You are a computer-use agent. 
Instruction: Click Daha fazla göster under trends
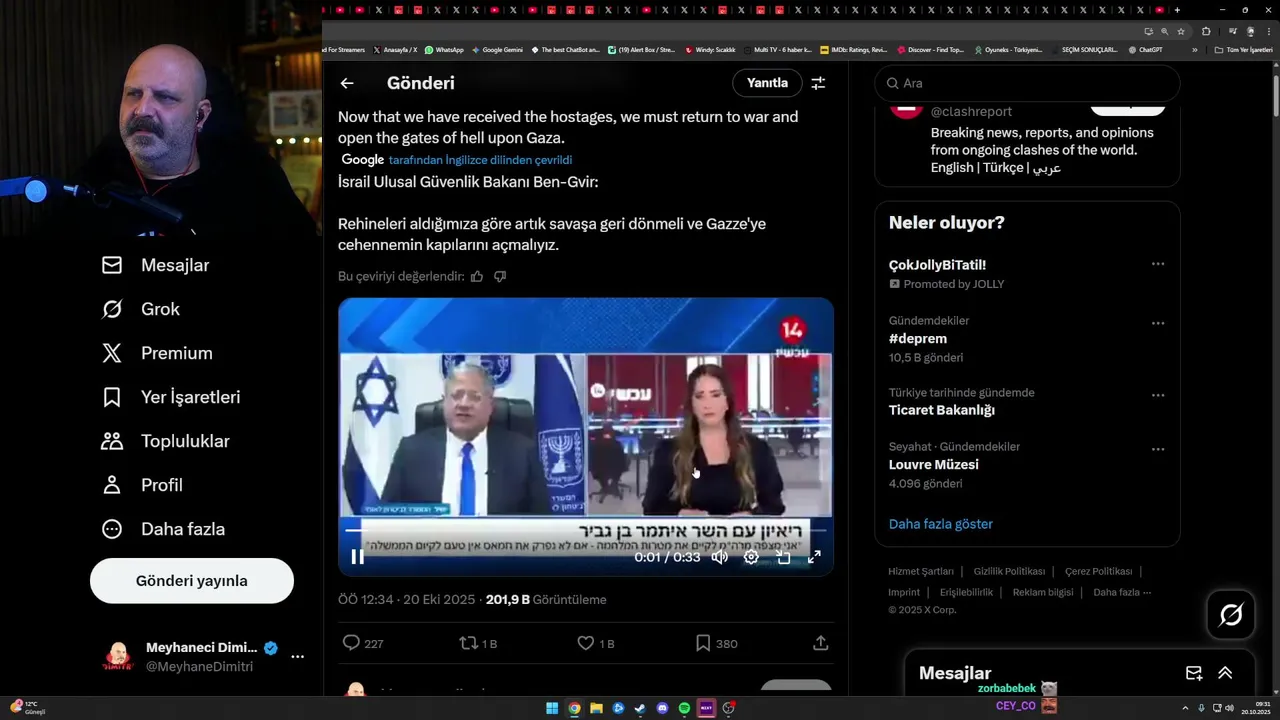[941, 524]
